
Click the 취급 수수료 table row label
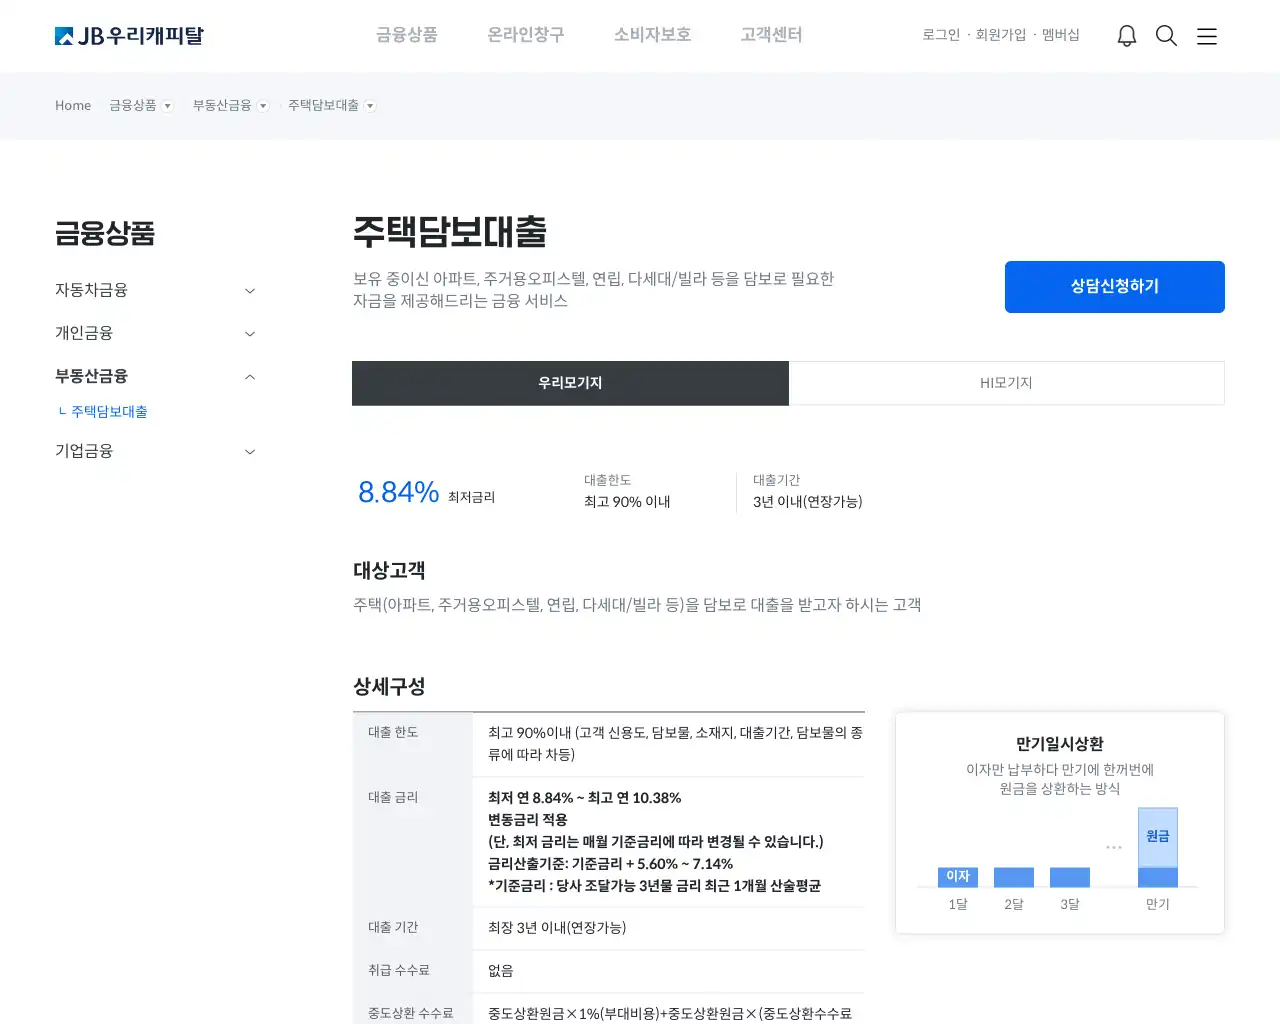coord(398,971)
